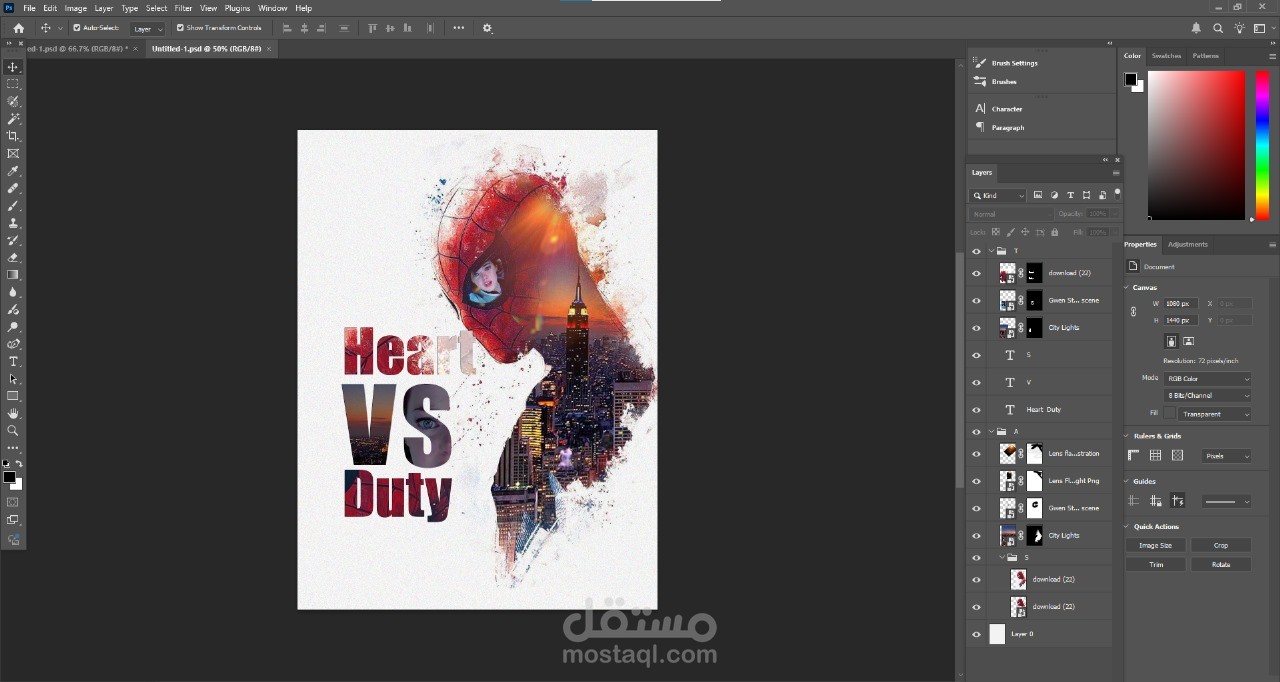Viewport: 1280px width, 682px height.
Task: Select the Brush tool
Action: pos(13,205)
